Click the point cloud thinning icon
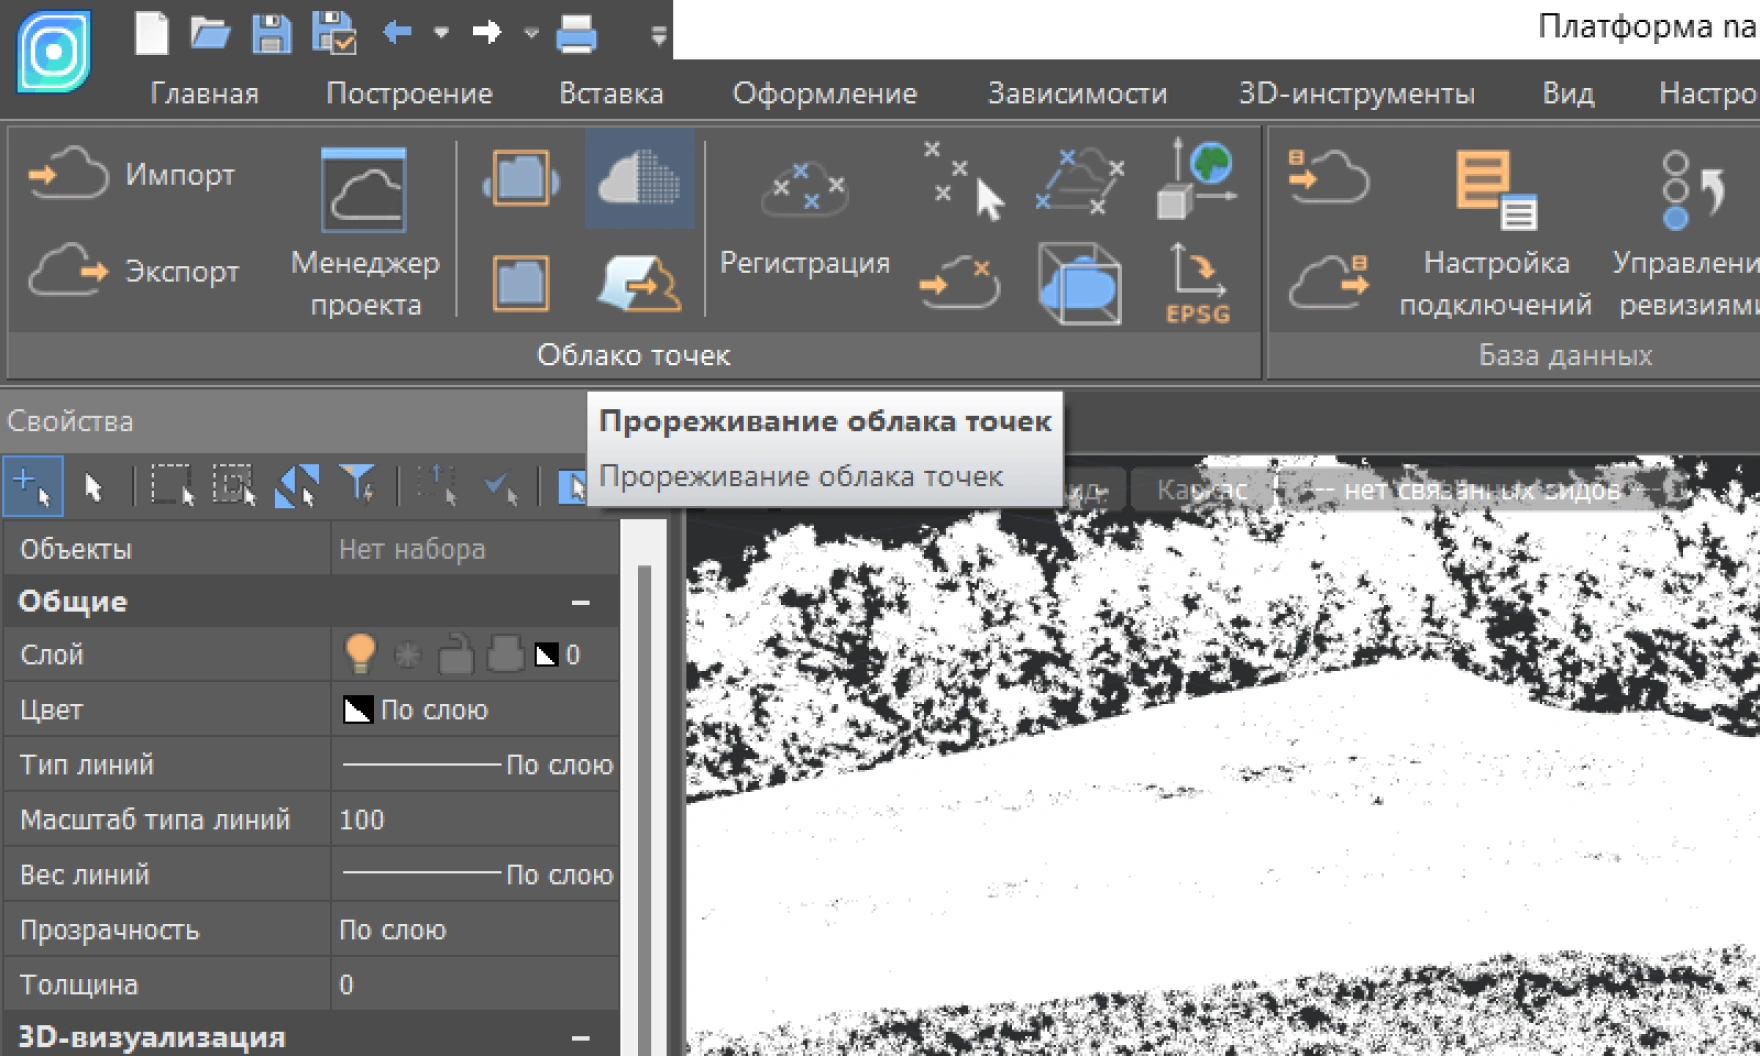The width and height of the screenshot is (1760, 1056). click(639, 179)
